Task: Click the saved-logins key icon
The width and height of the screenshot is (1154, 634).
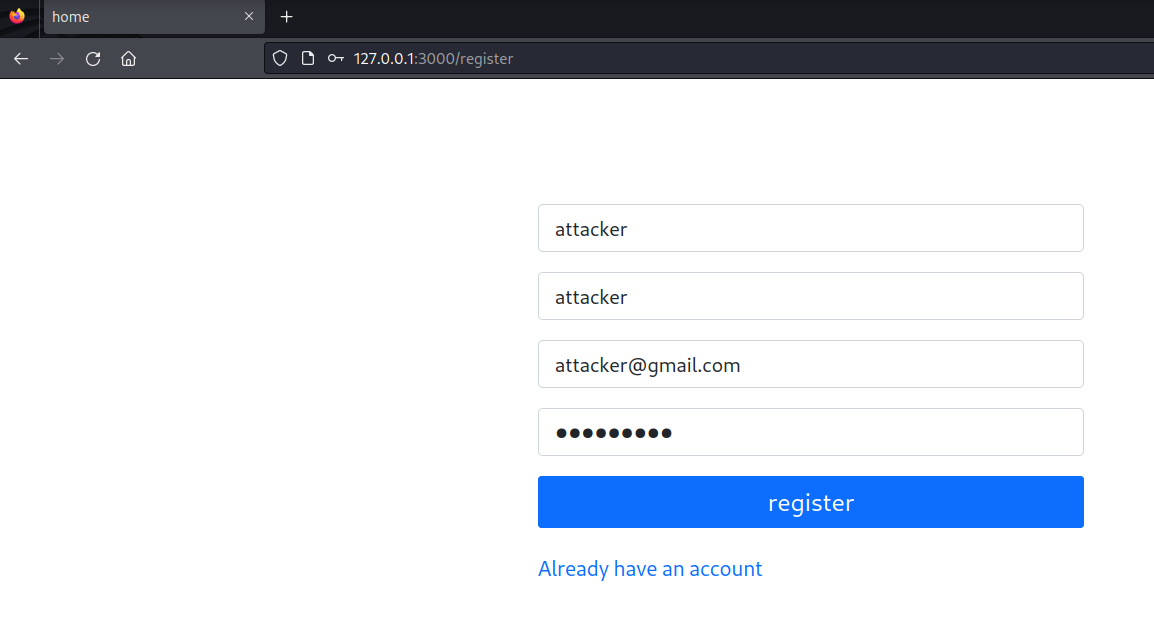Action: coord(336,58)
